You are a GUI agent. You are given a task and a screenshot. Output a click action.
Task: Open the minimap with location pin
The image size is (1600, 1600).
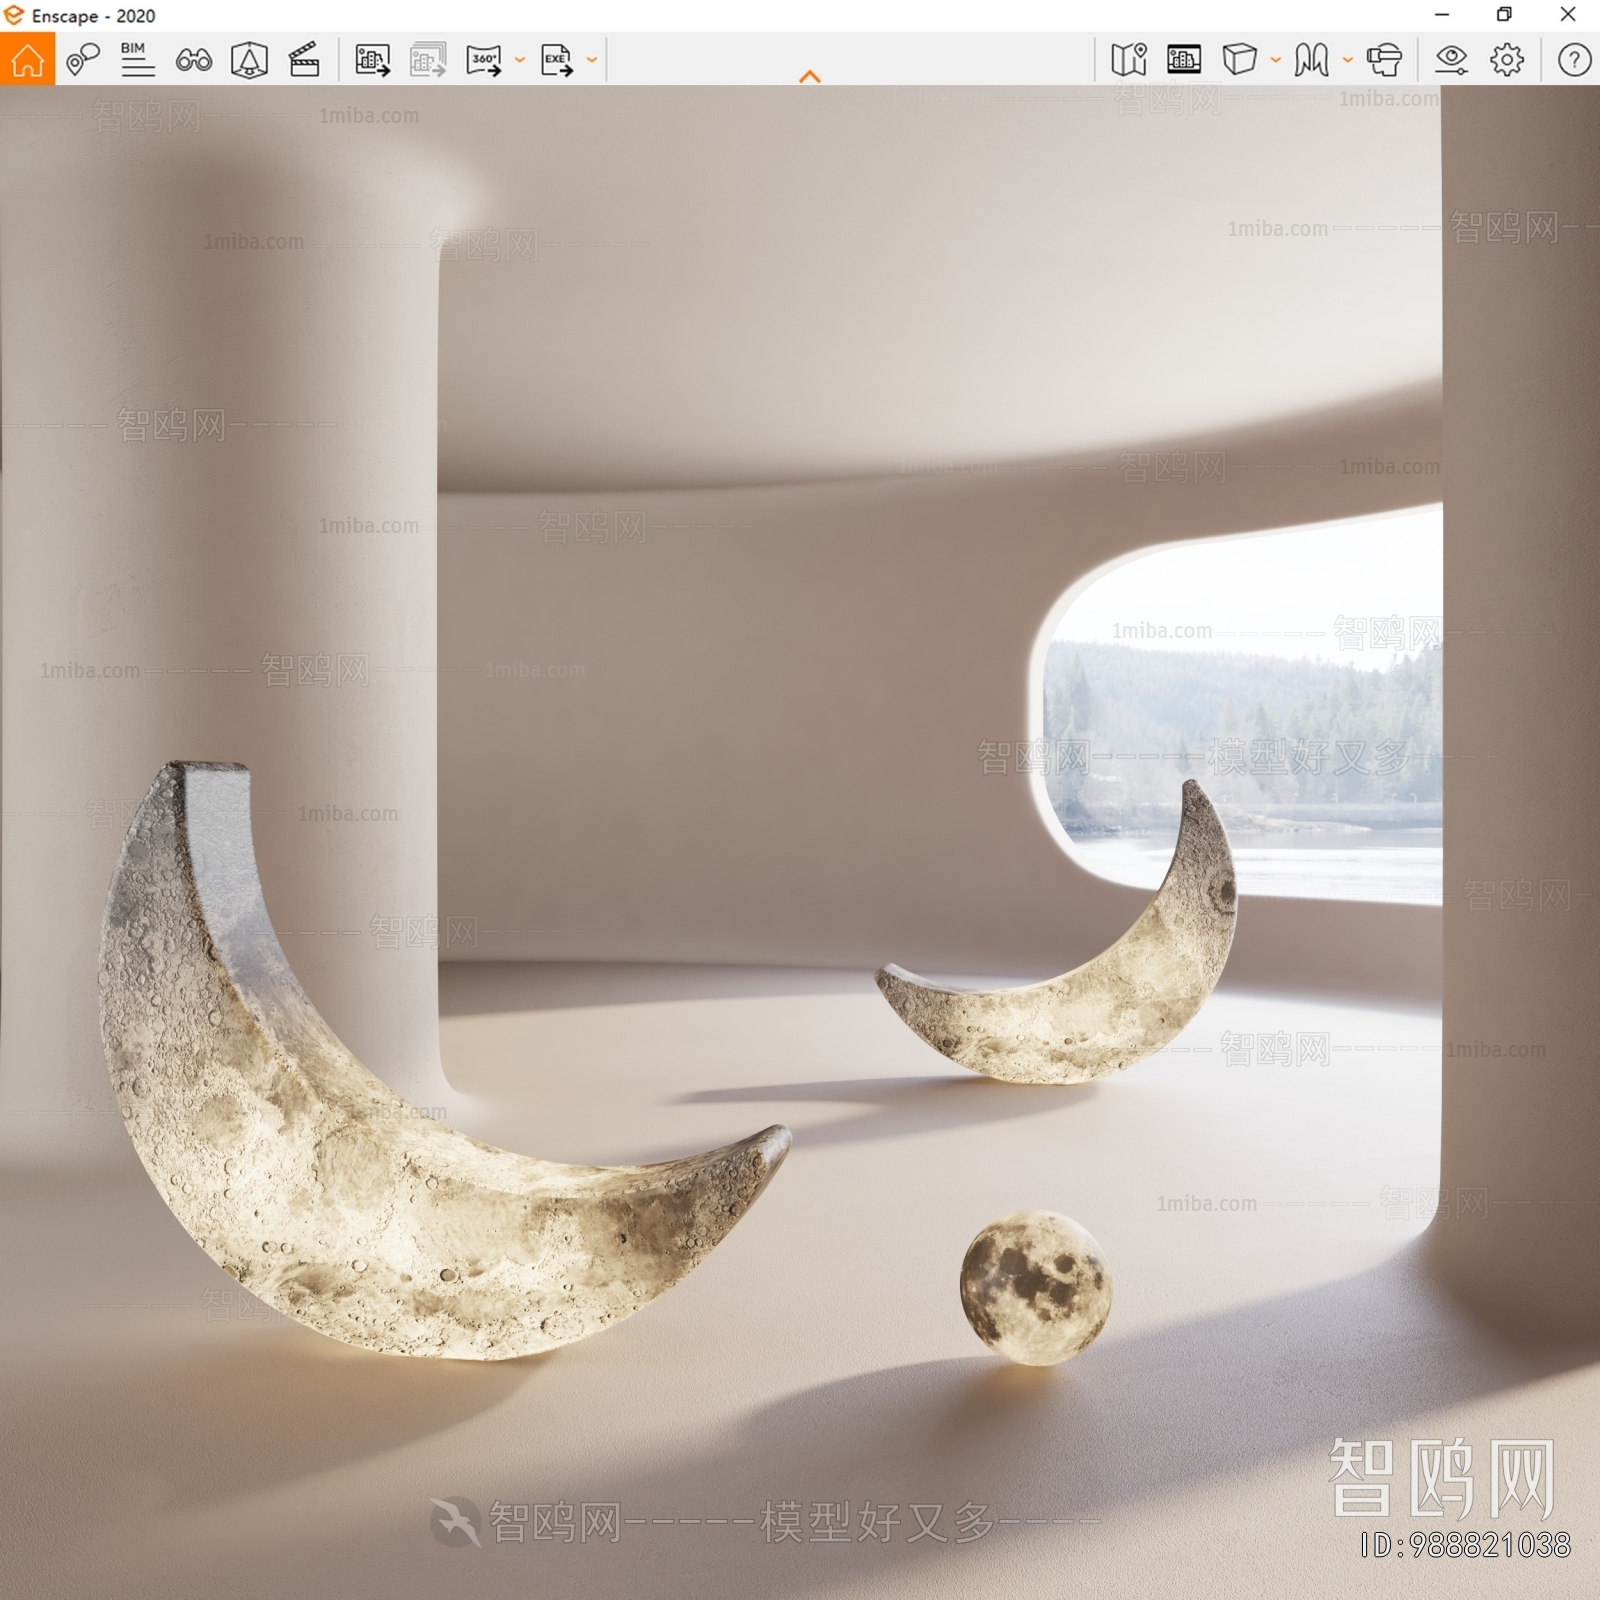(1129, 60)
